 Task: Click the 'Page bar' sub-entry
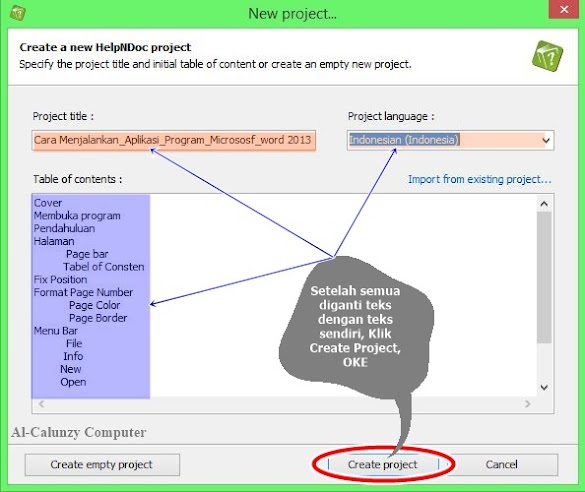pyautogui.click(x=87, y=254)
